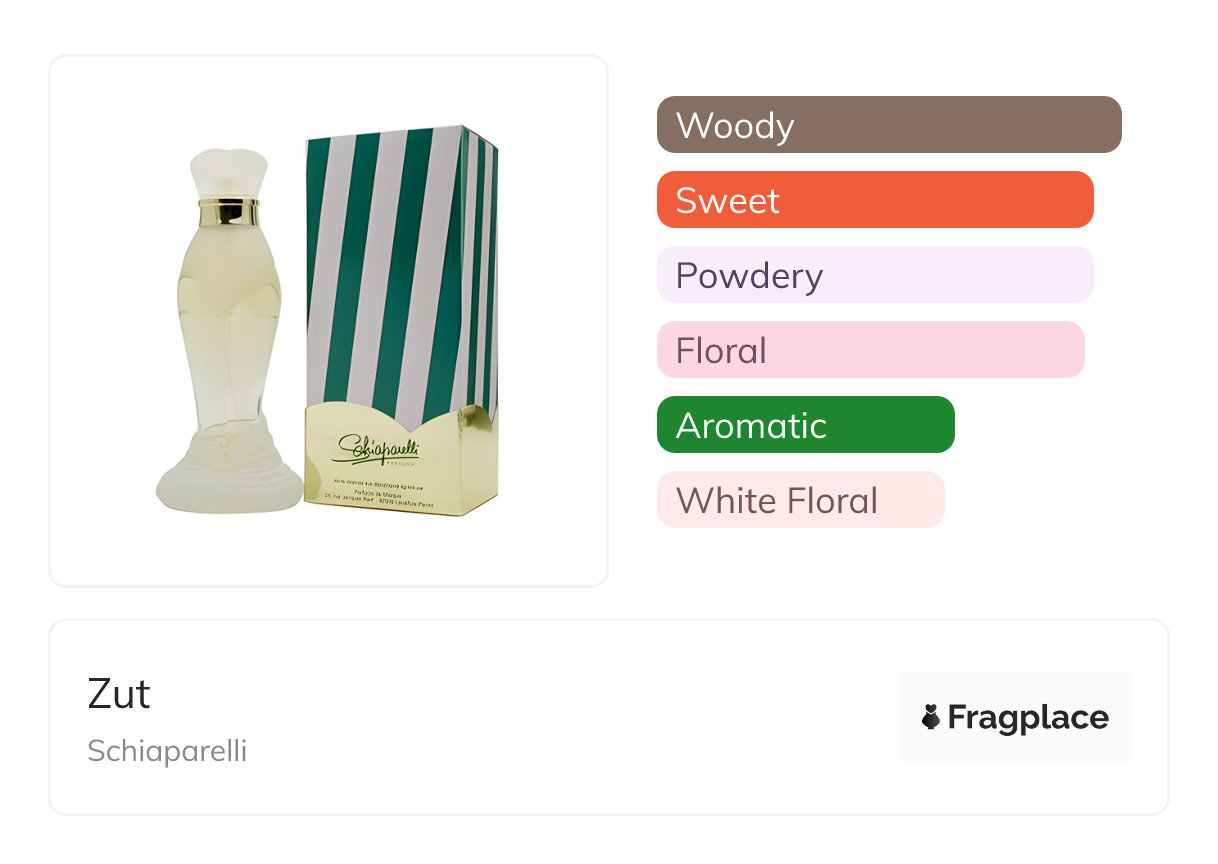Click the Schiaparelli script logo on box
This screenshot has width=1218, height=864.
coord(379,448)
